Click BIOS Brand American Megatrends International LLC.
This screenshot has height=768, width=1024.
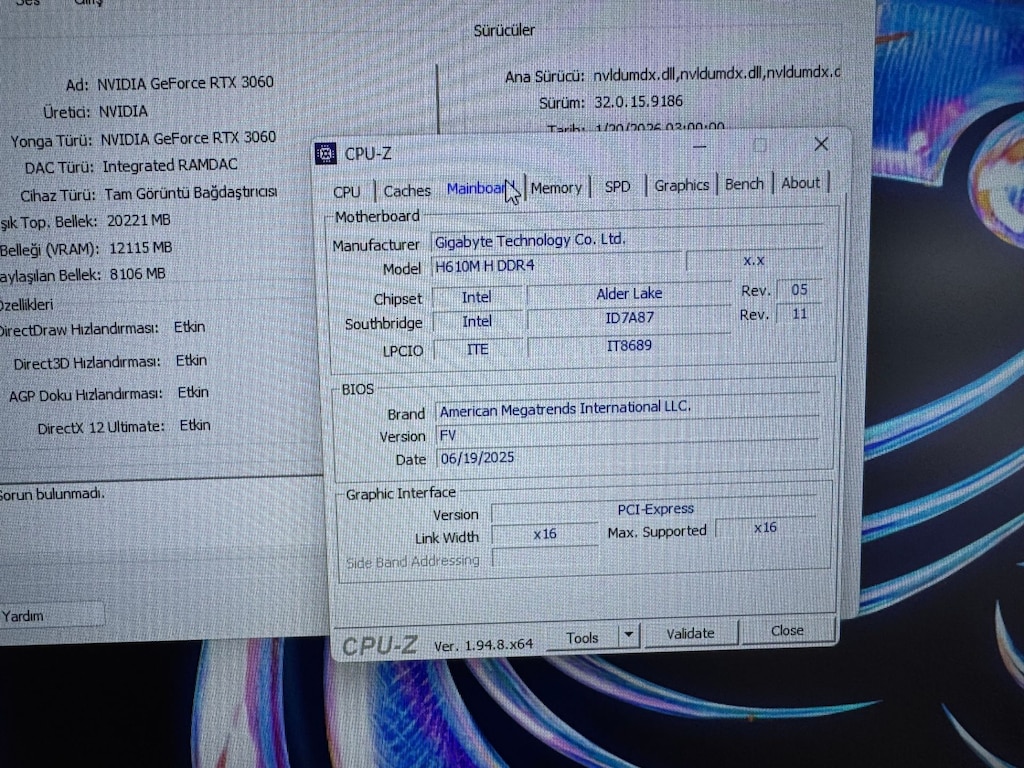[627, 409]
